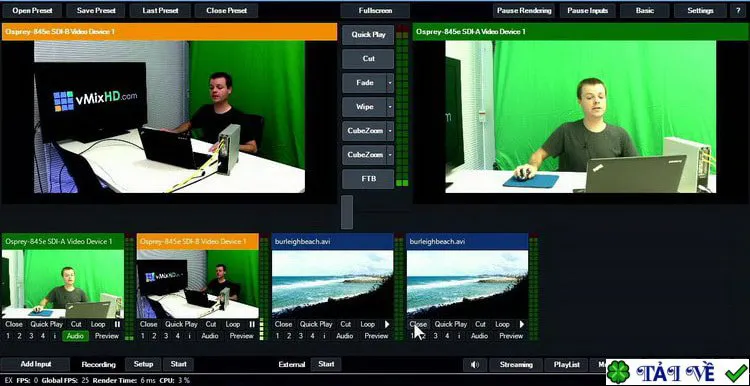Viewport: 750px width, 386px height.
Task: Apply the lower CubeZoom transition
Action: (x=364, y=154)
